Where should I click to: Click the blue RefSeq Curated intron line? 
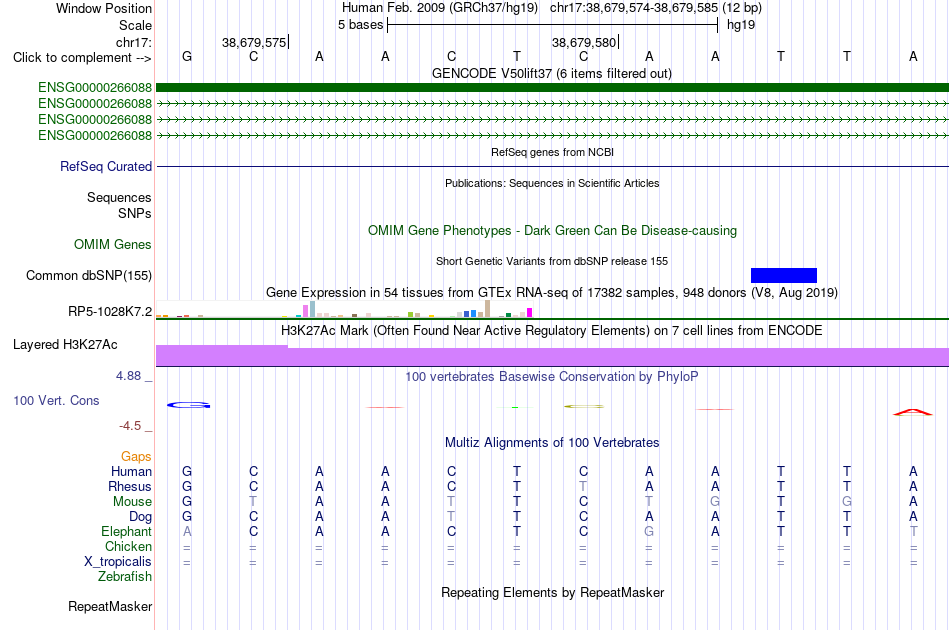(x=552, y=166)
